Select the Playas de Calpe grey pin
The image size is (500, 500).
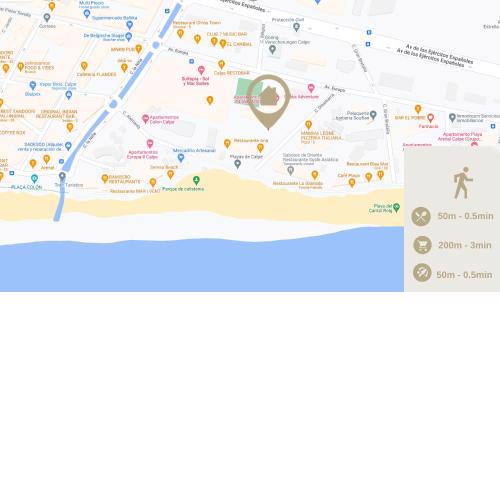[237, 164]
